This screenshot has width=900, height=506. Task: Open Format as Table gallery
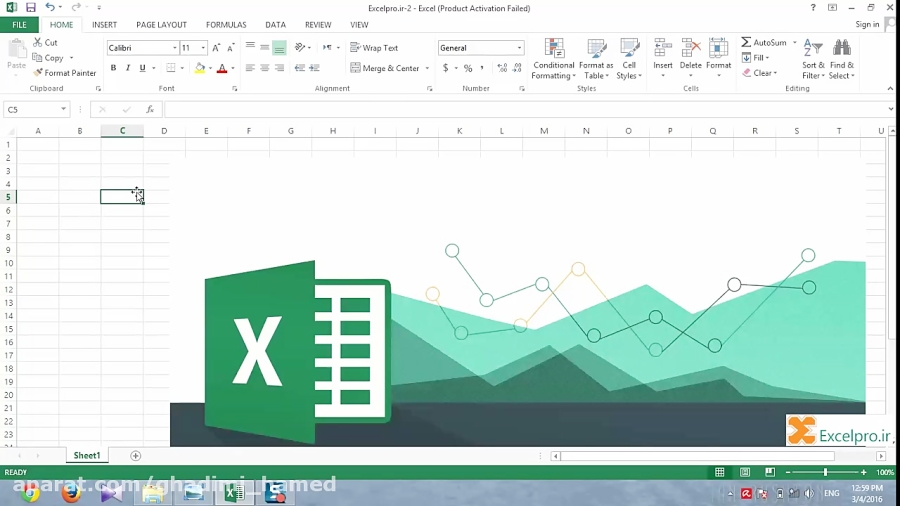(x=596, y=59)
